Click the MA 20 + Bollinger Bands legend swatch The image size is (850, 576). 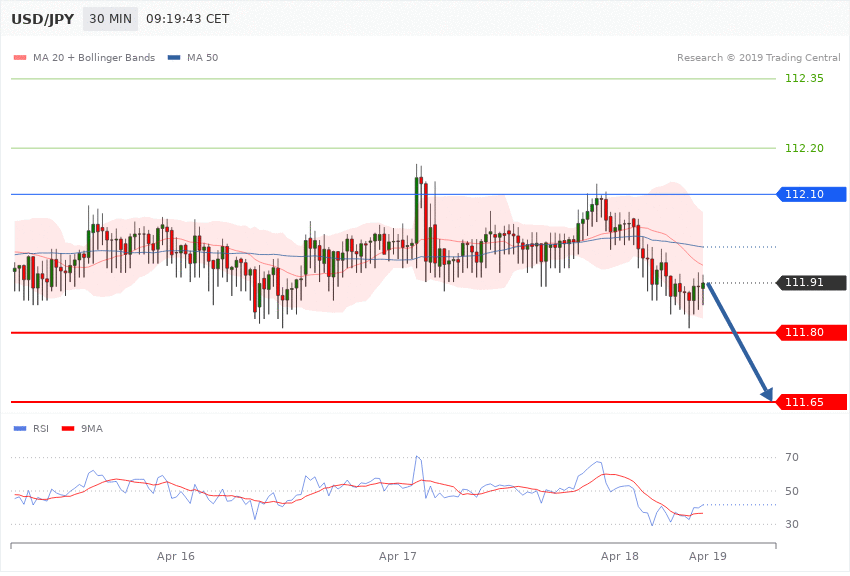tap(20, 57)
